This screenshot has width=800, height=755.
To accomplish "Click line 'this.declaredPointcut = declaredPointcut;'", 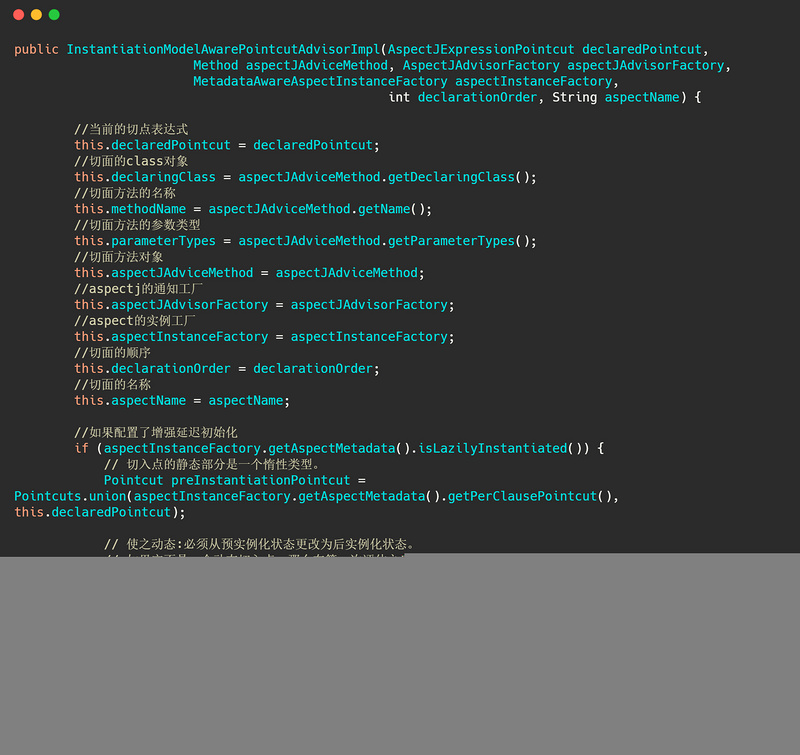I will click(227, 145).
